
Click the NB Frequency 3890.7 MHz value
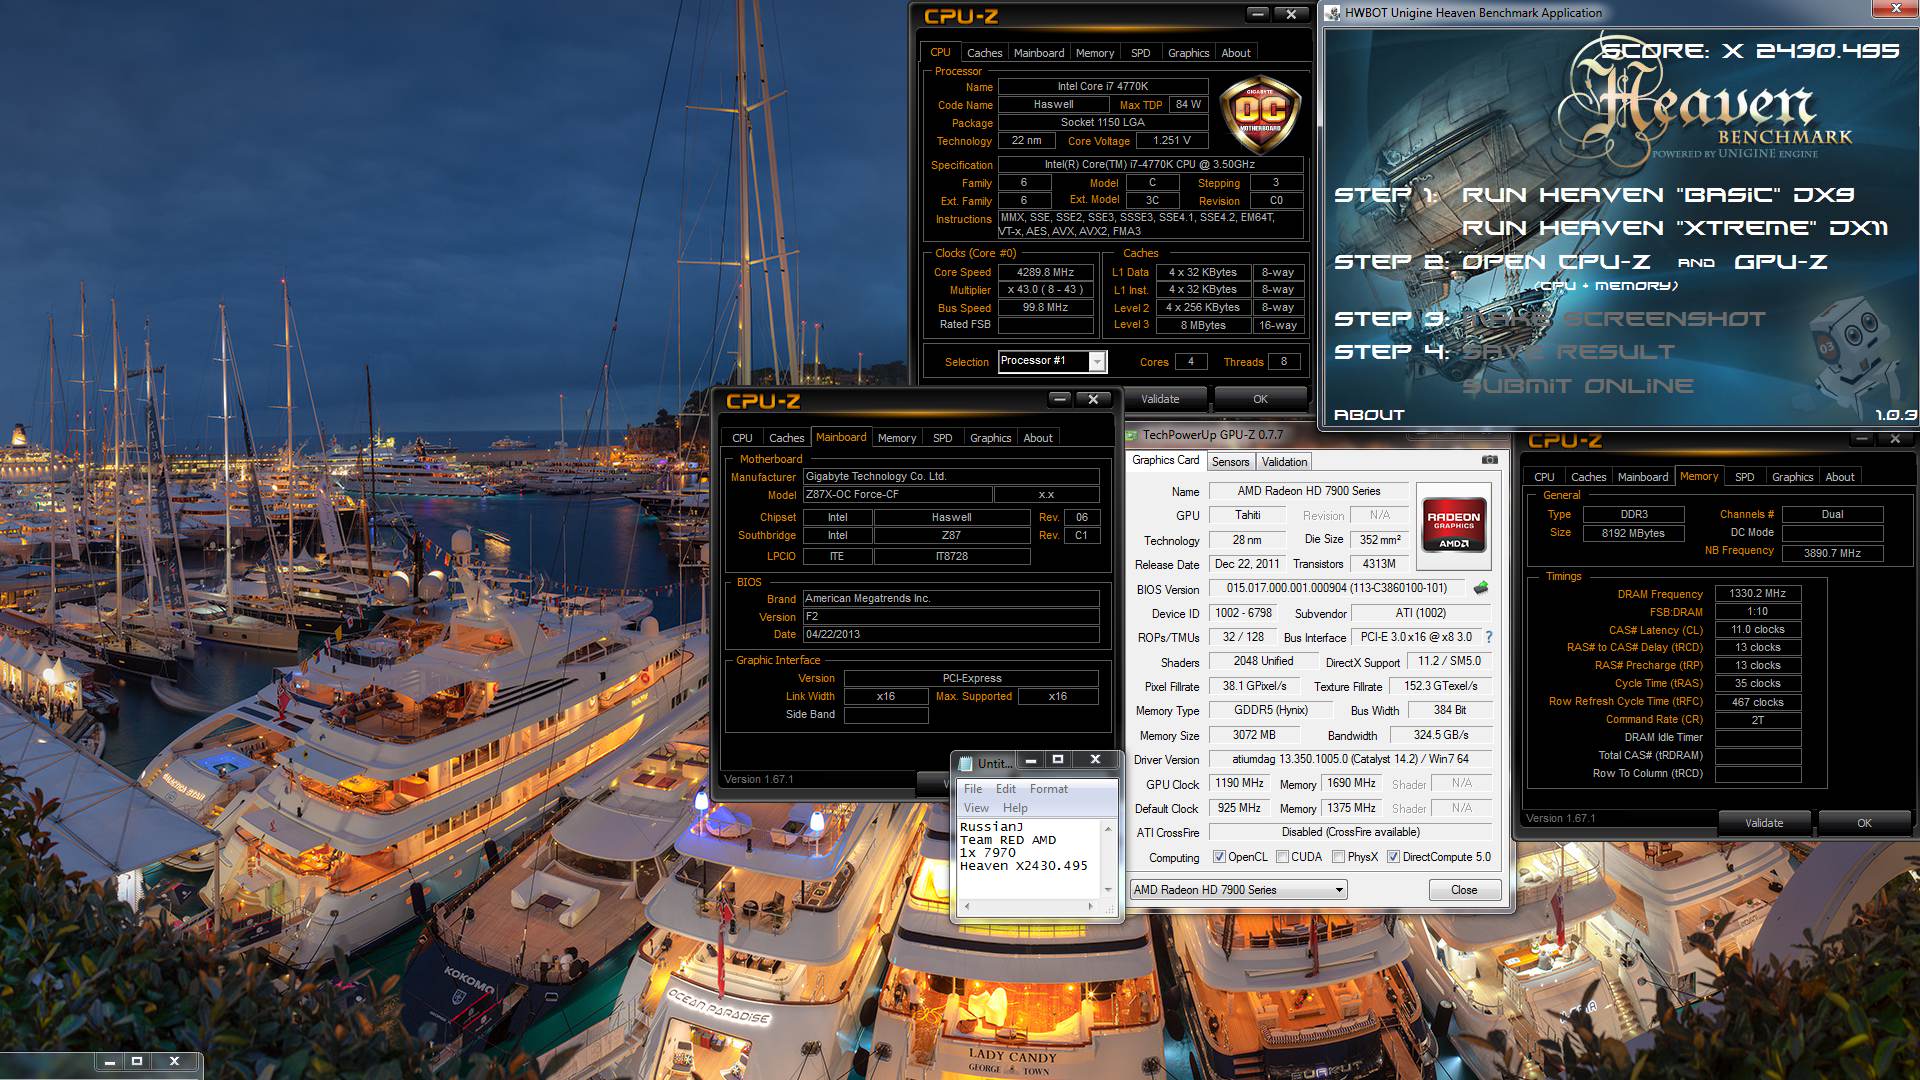click(1832, 553)
